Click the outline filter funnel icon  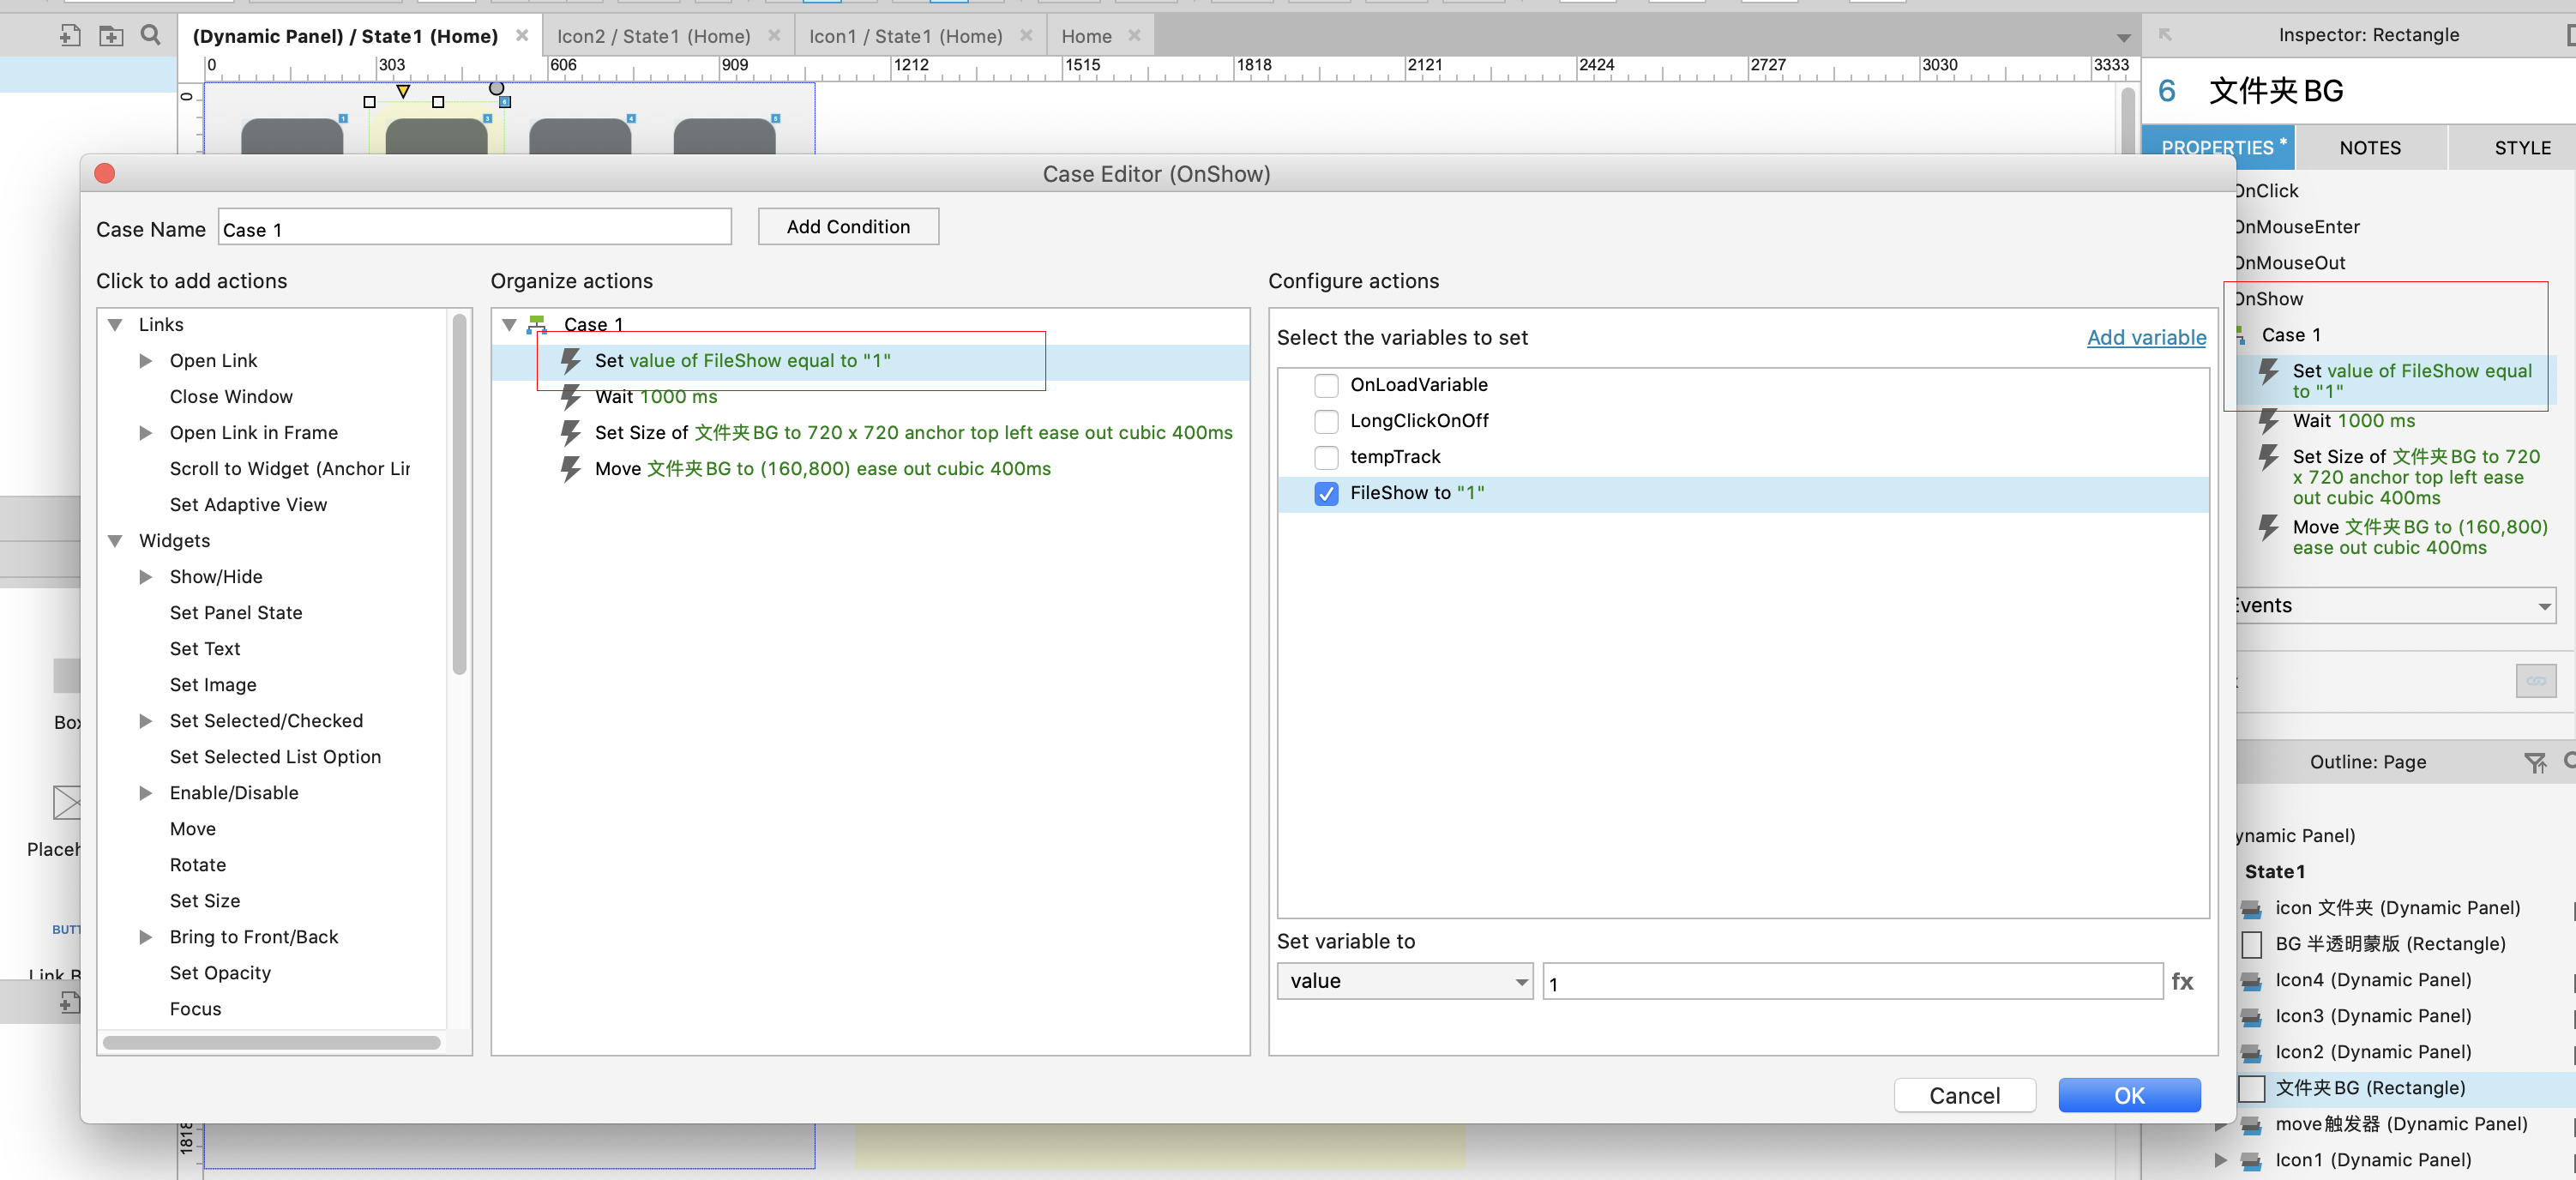point(2534,762)
